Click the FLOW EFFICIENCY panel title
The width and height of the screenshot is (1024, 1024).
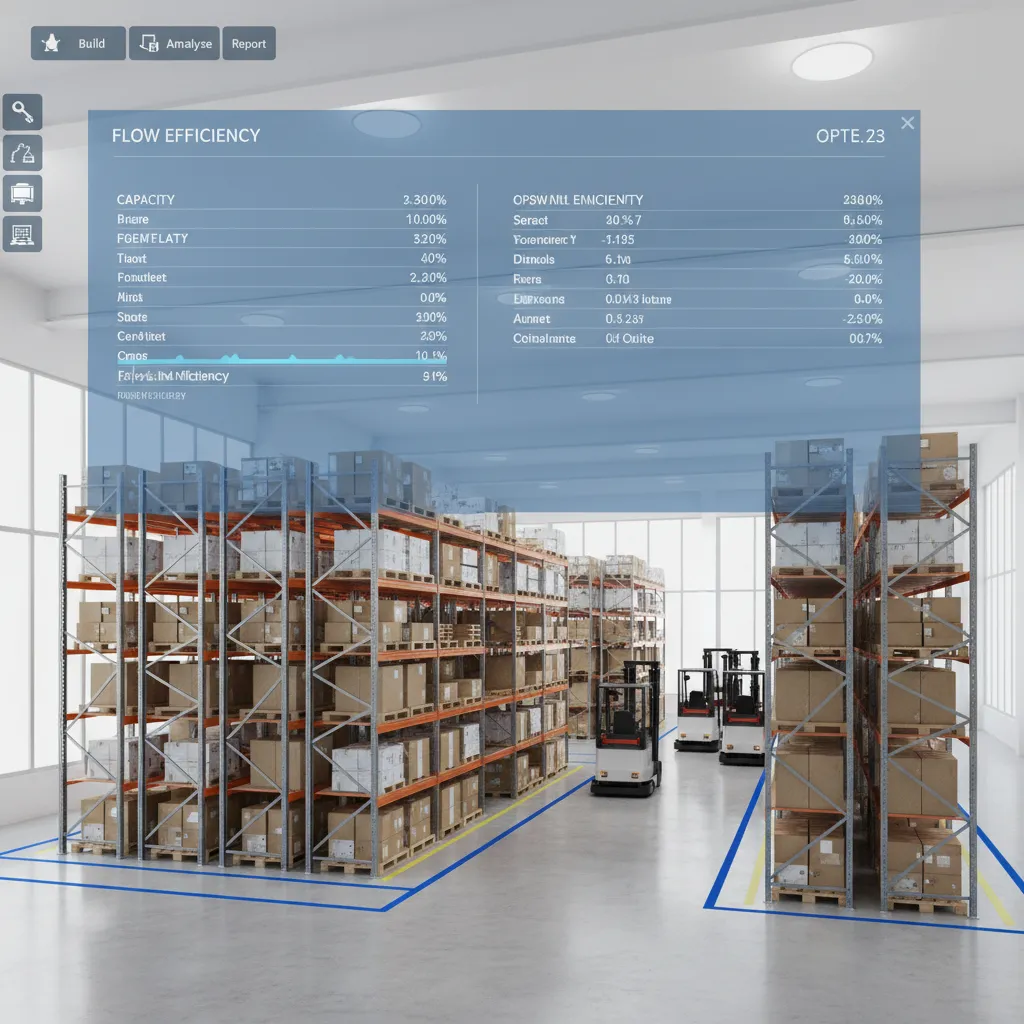(x=187, y=135)
